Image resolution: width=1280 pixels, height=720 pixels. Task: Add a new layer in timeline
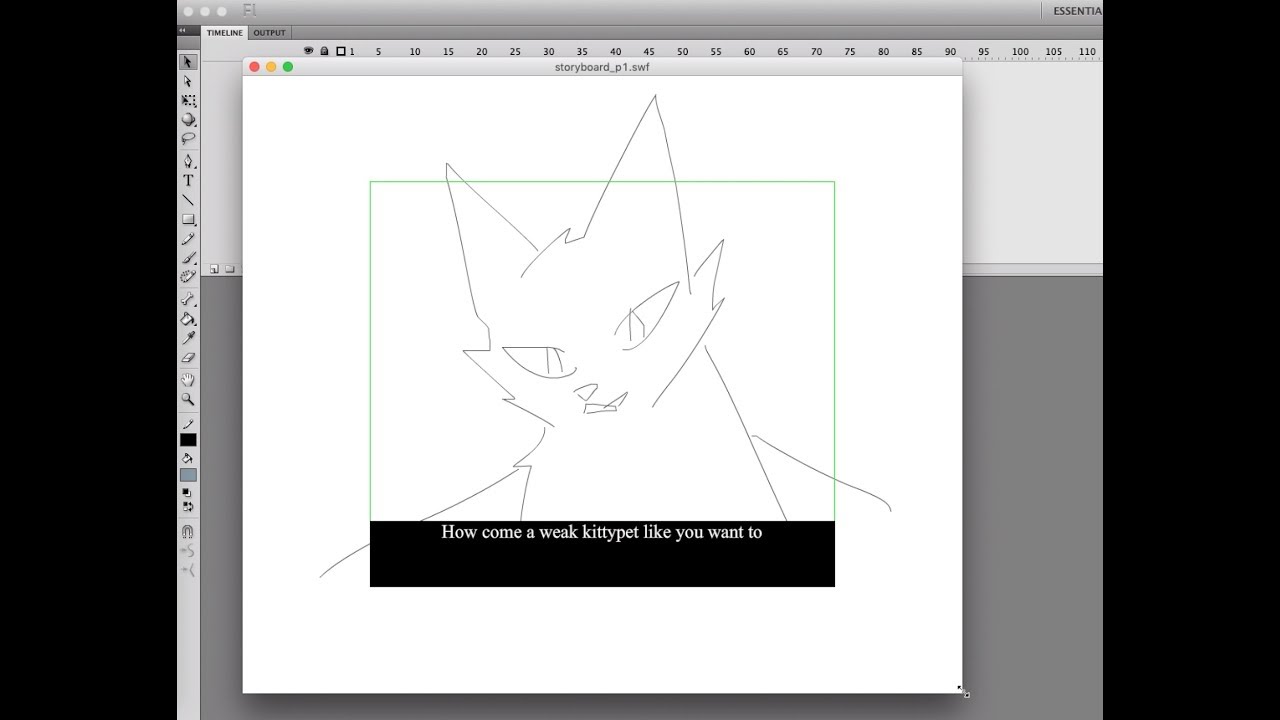(214, 269)
